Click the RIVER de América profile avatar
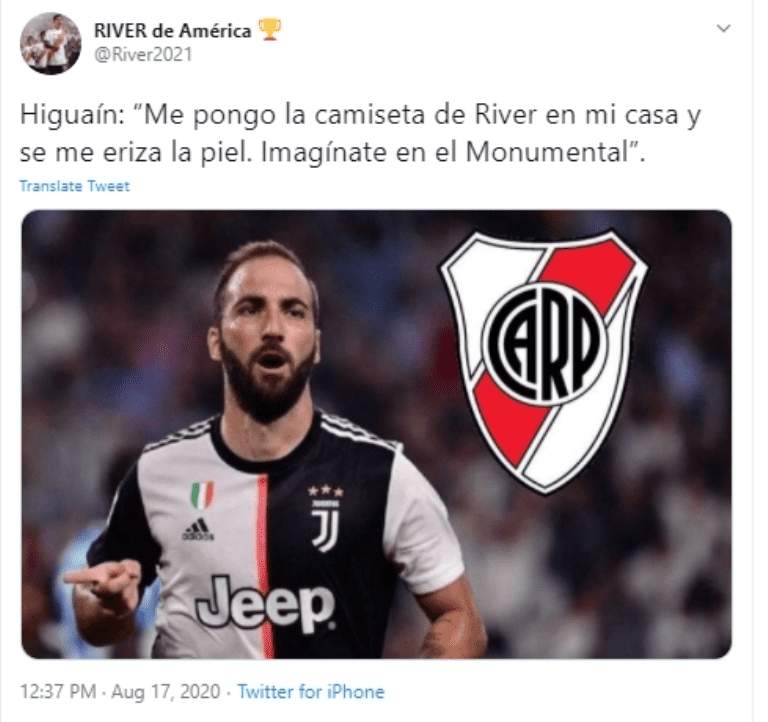 [x=50, y=44]
